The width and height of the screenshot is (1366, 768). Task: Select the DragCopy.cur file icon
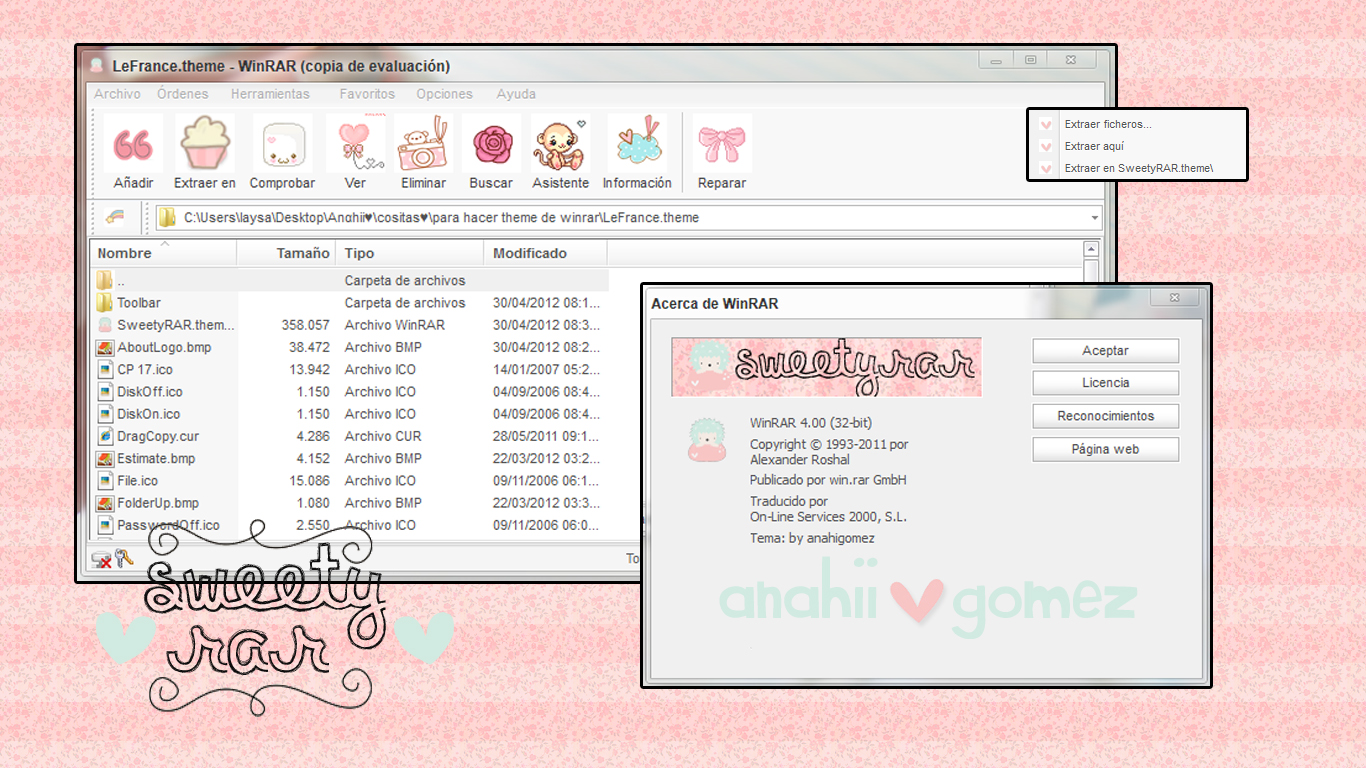(x=104, y=436)
